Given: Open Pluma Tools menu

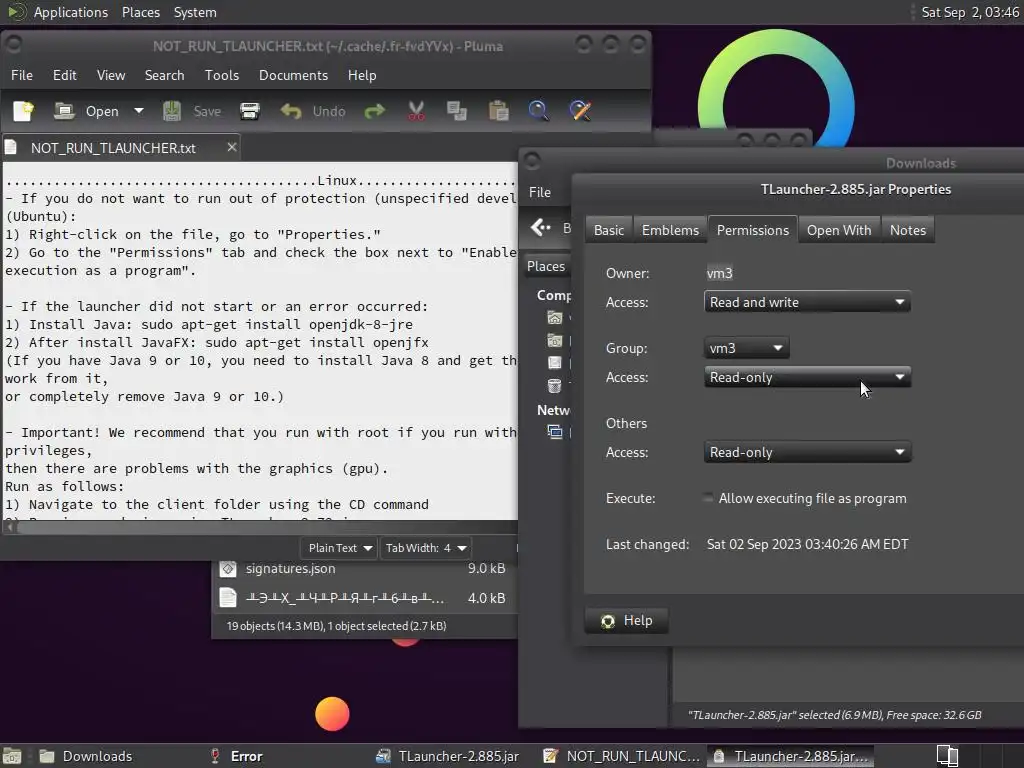Looking at the screenshot, I should tap(222, 75).
